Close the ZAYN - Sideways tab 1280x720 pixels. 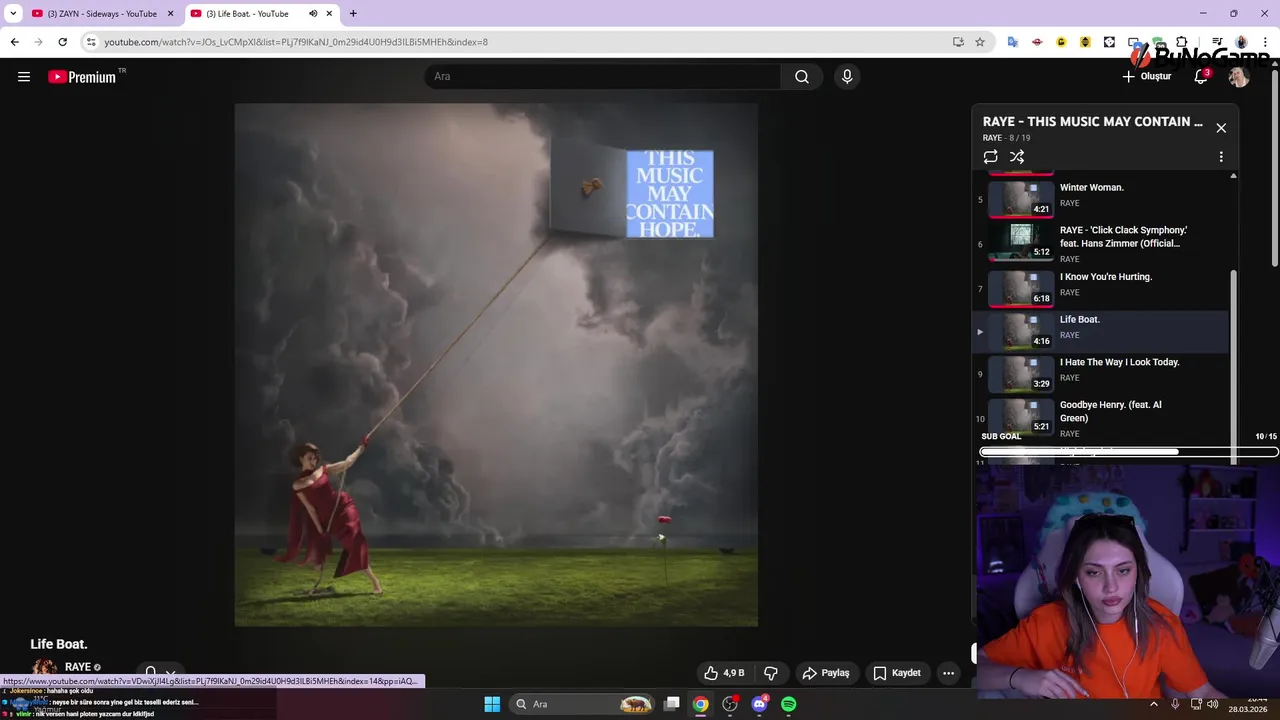170,13
